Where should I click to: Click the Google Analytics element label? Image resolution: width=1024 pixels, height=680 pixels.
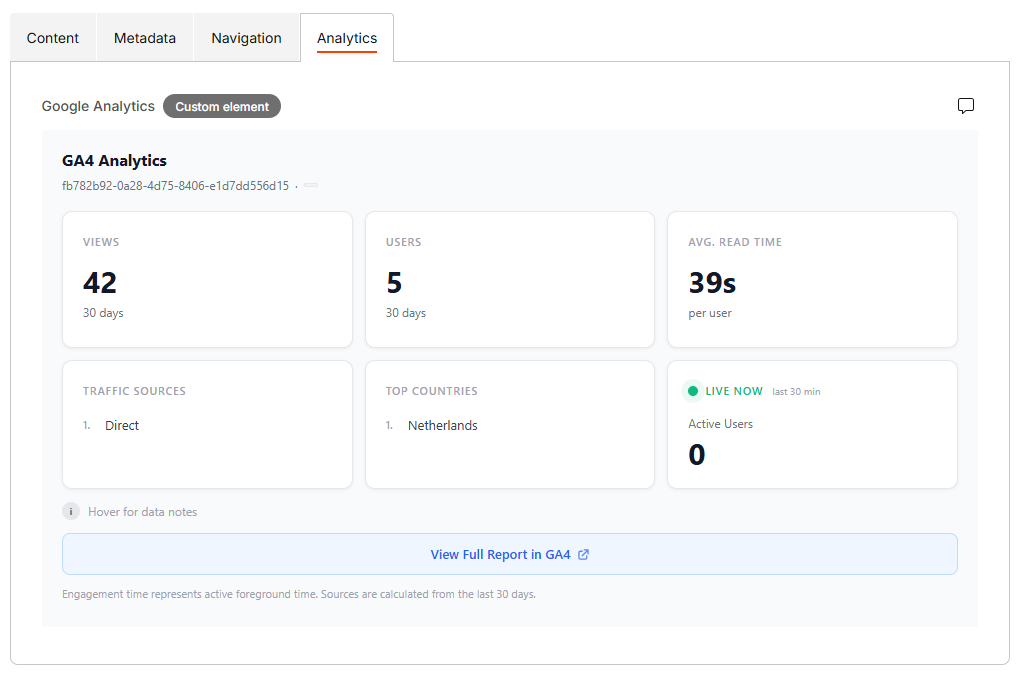point(98,106)
